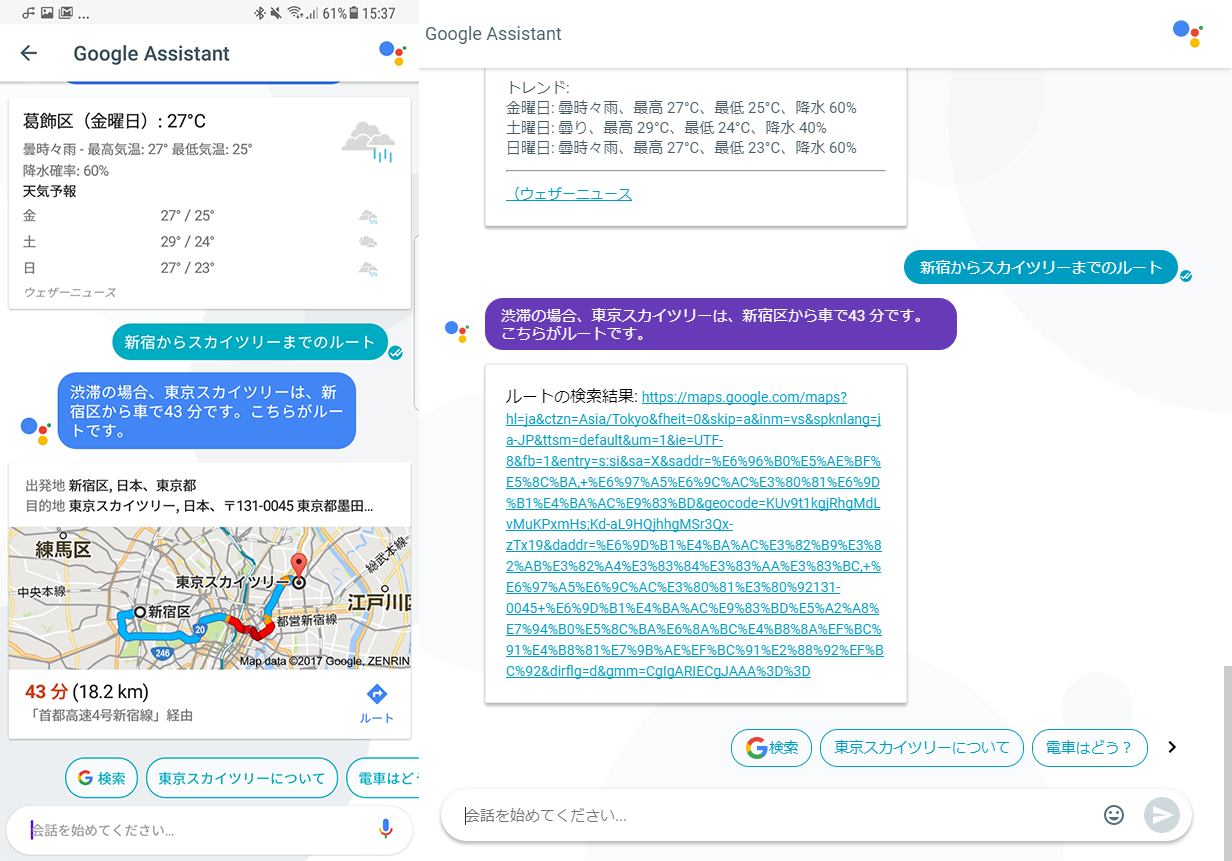The width and height of the screenshot is (1232, 861).
Task: Click the send button in desktop input
Action: click(x=1161, y=815)
